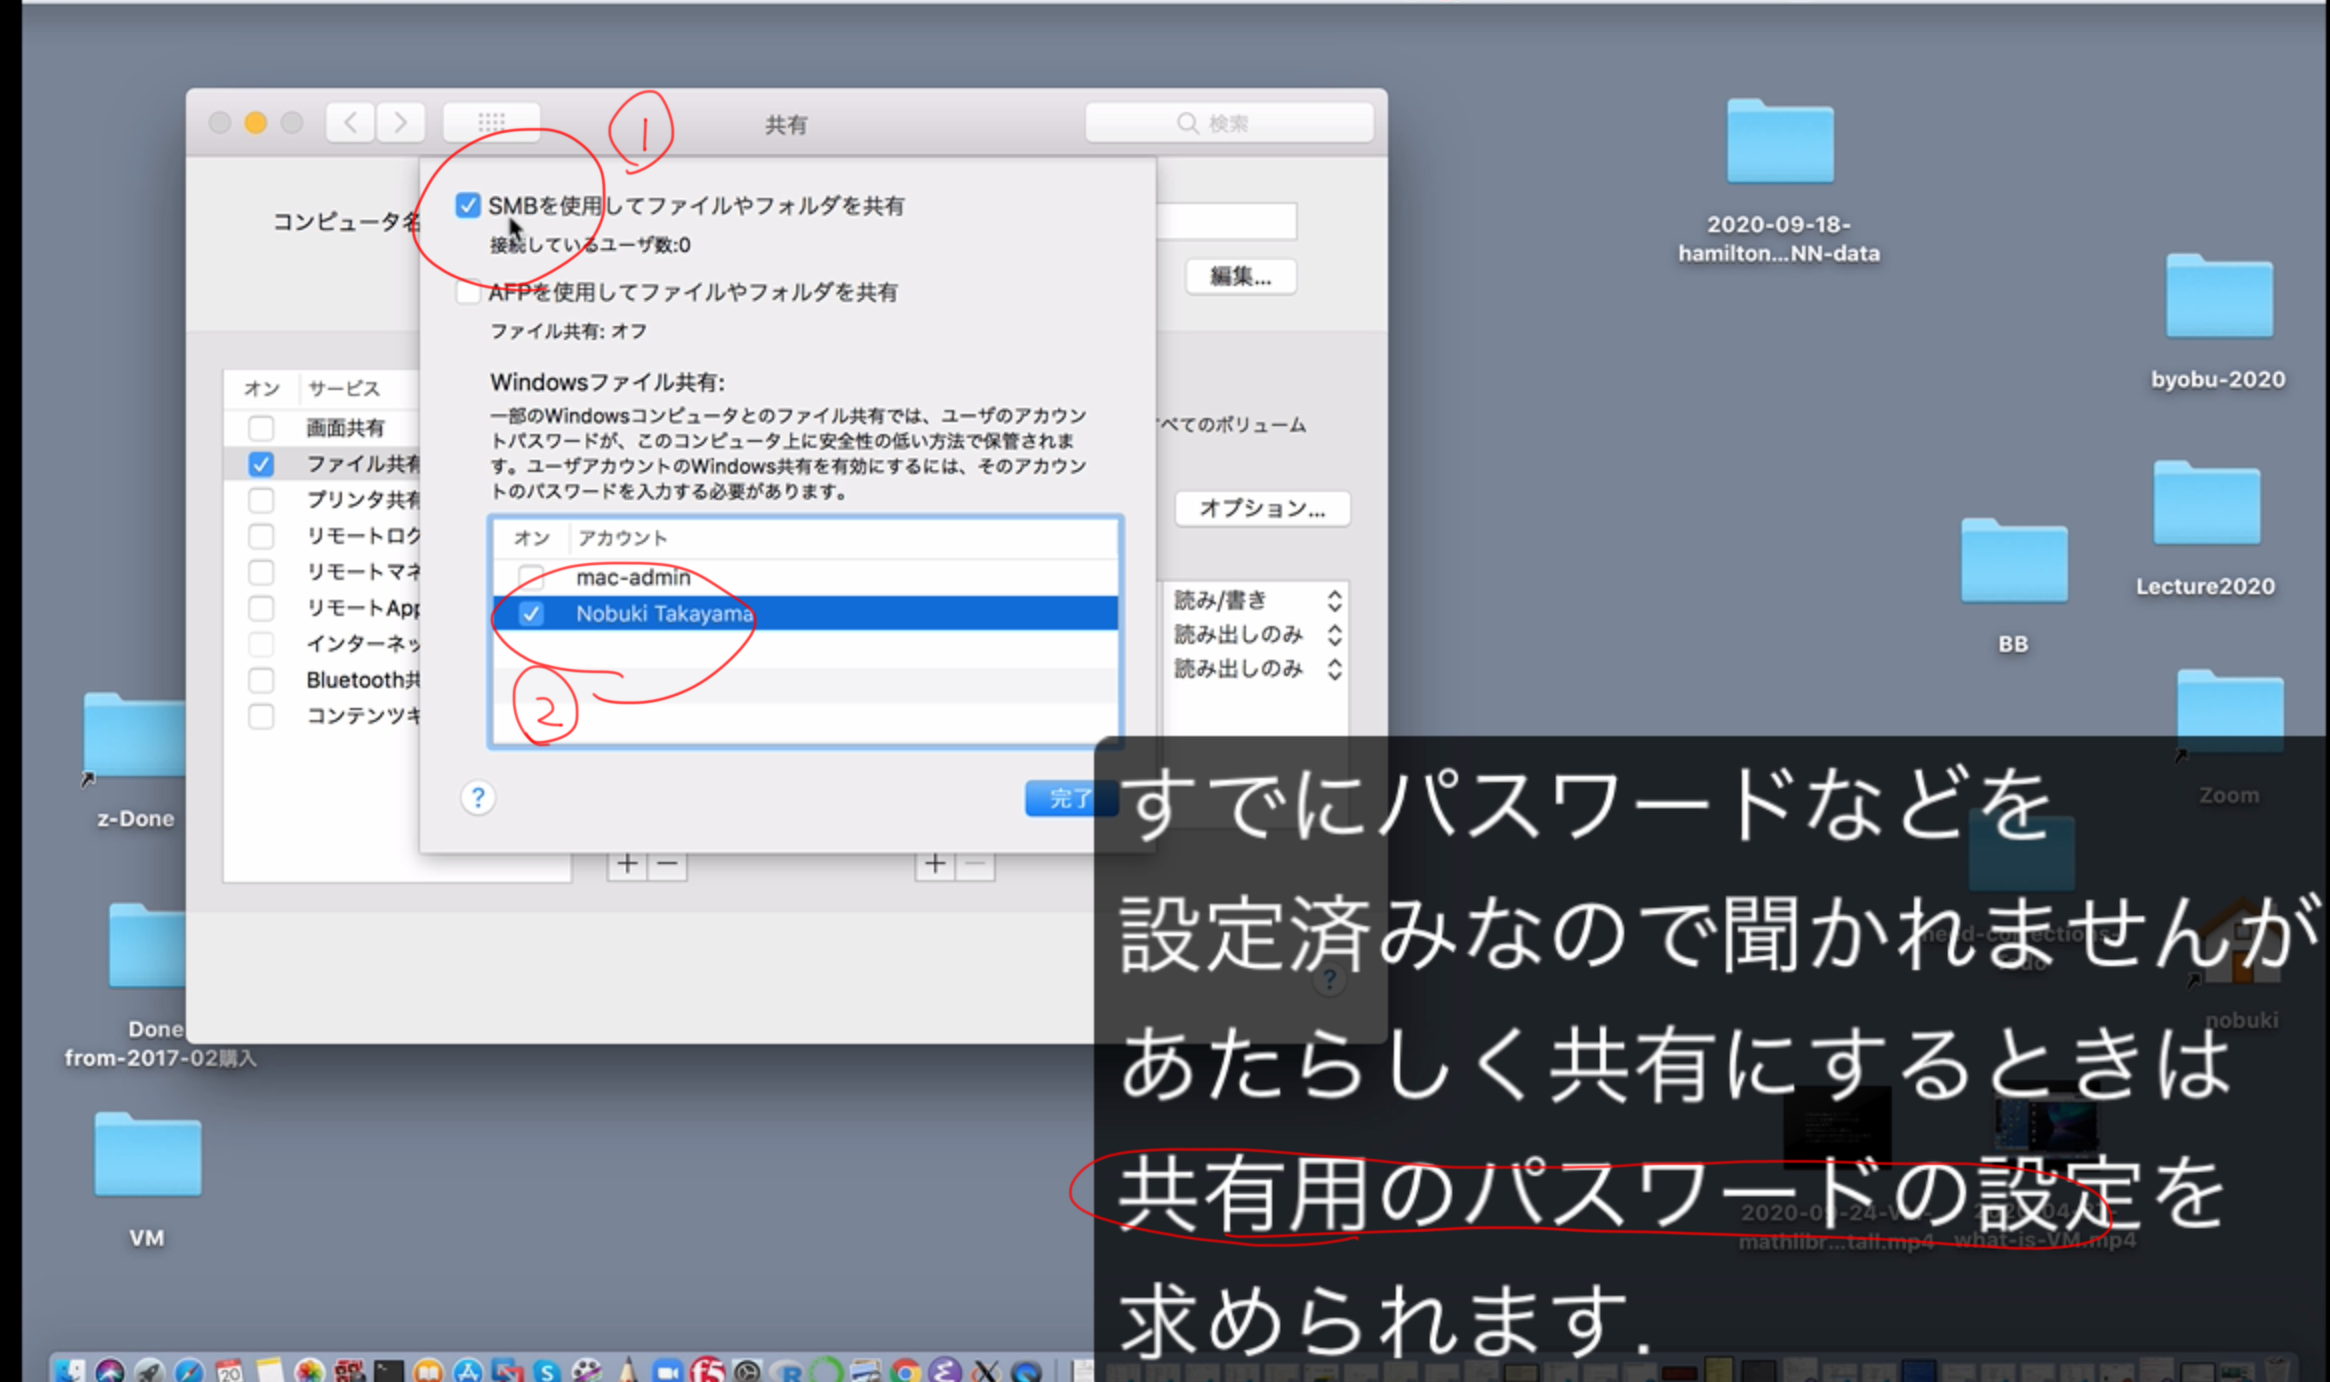The image size is (2330, 1382).
Task: Uncheck the Nobuki Takayama account checkbox
Action: (531, 614)
